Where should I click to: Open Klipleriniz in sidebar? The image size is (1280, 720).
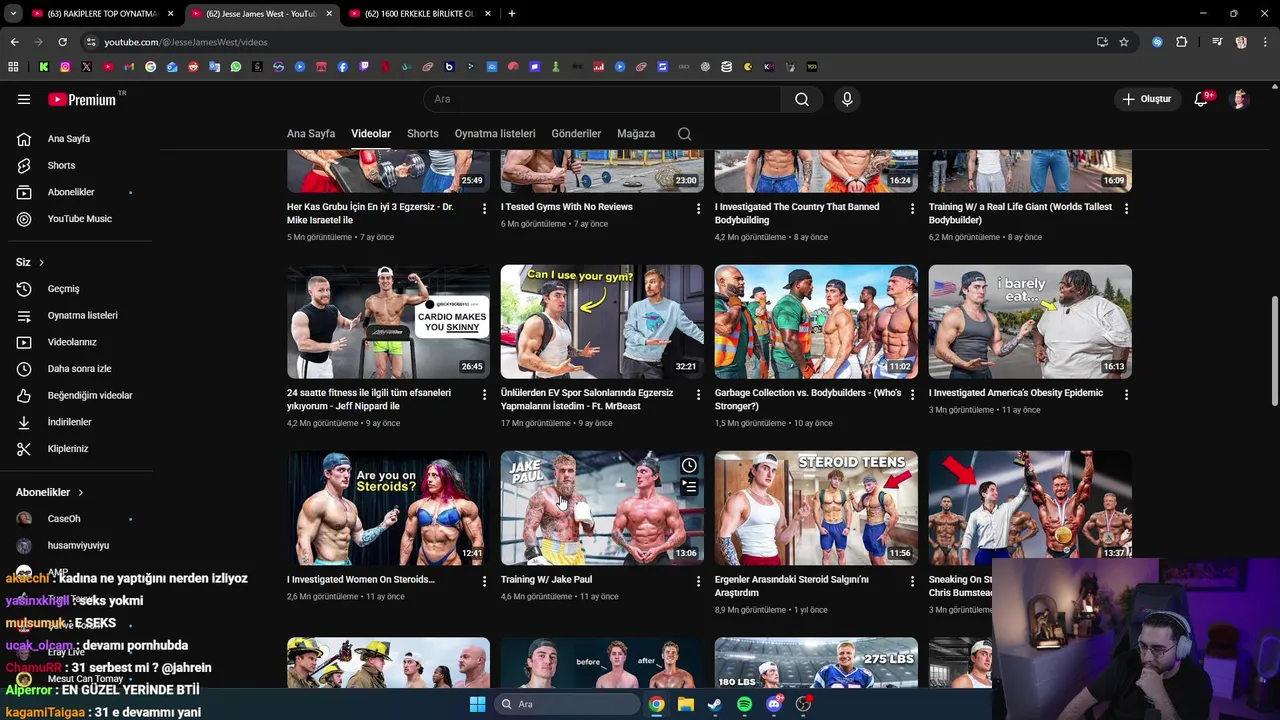point(80,449)
